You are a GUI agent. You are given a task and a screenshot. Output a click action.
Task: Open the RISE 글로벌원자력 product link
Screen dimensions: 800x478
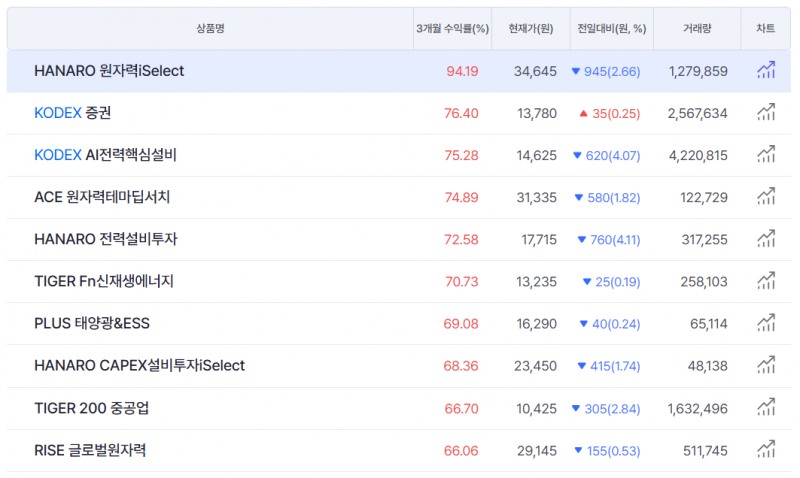[x=90, y=450]
